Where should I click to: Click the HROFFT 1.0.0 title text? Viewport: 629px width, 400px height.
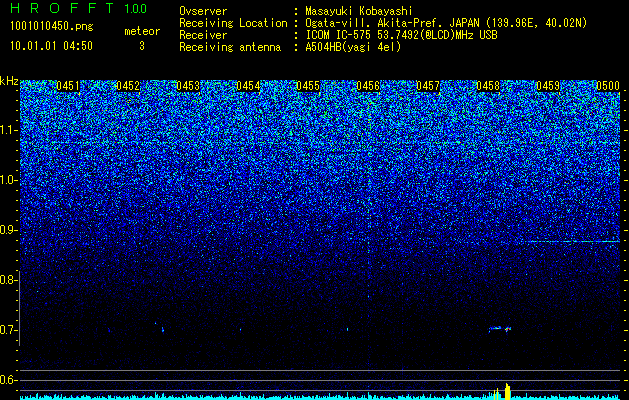click(79, 8)
